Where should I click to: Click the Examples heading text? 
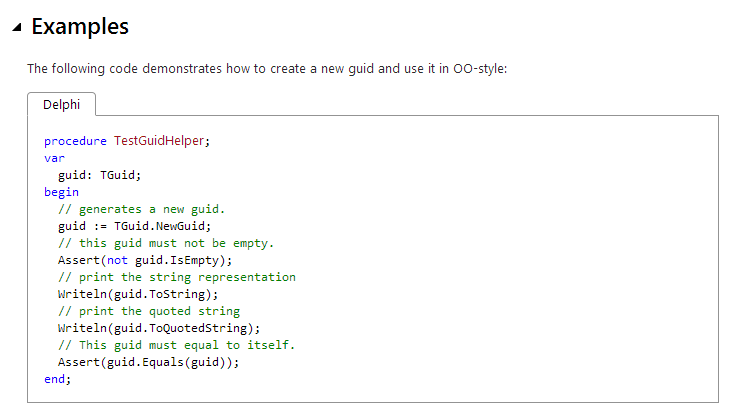click(80, 27)
